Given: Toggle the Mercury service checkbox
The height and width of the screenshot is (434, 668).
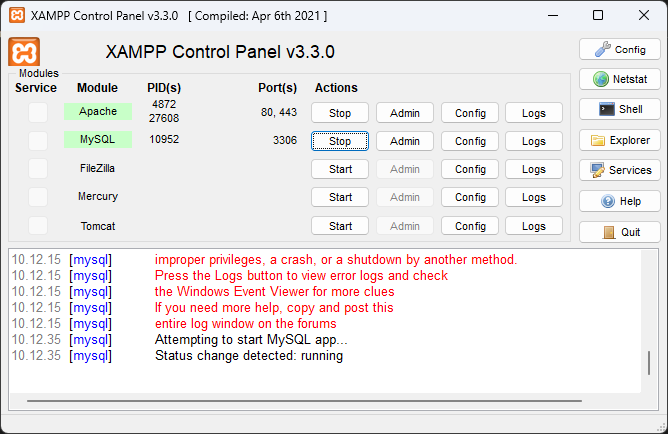Looking at the screenshot, I should (x=38, y=197).
